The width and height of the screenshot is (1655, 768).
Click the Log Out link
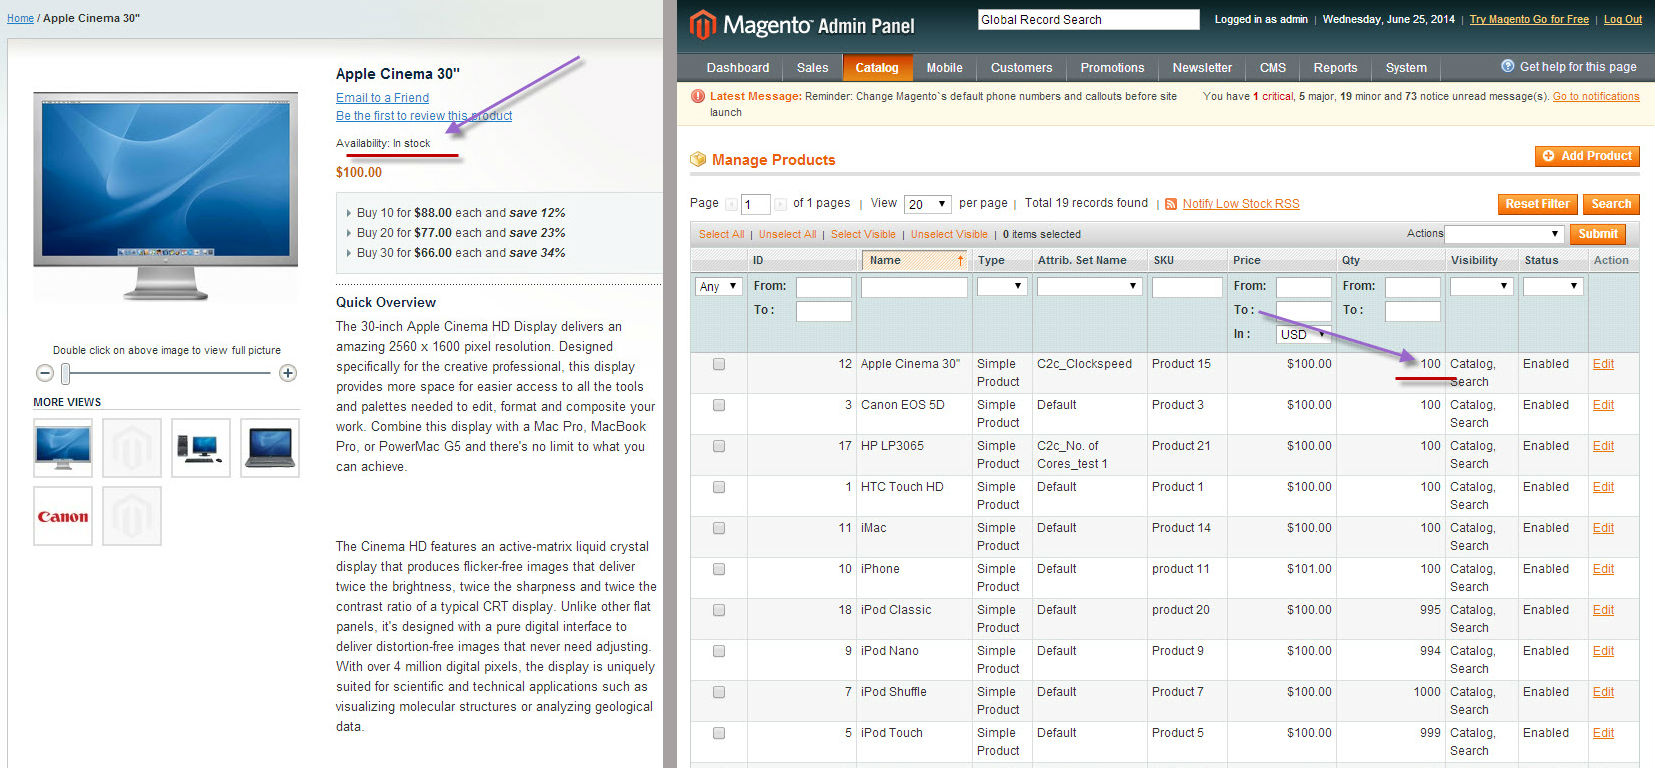[x=1623, y=19]
